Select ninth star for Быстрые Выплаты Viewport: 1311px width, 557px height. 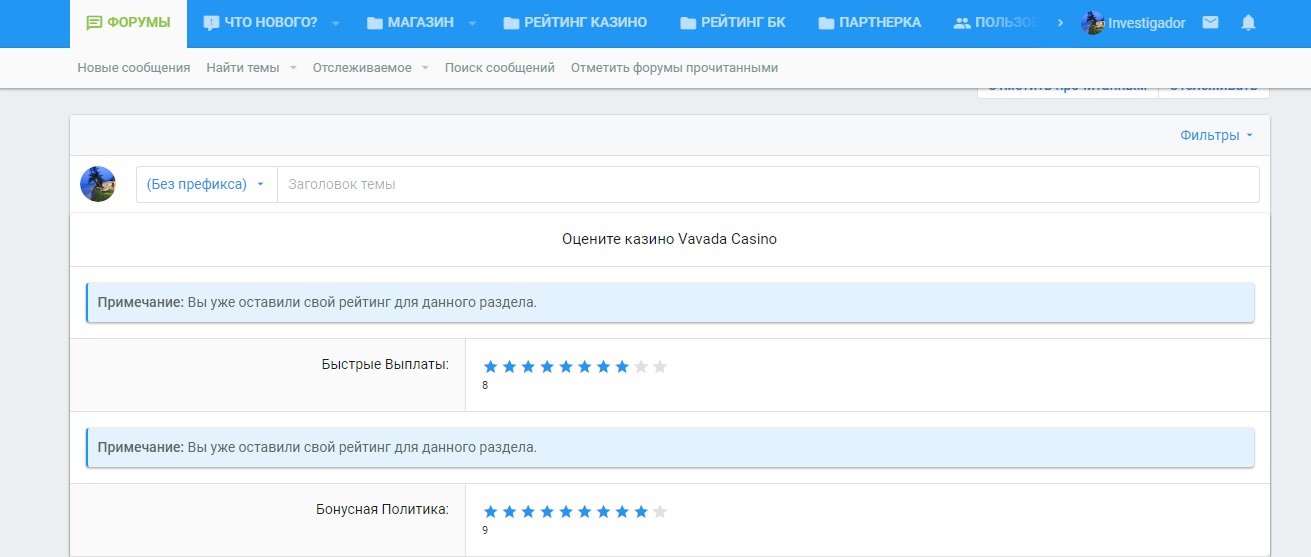(641, 367)
